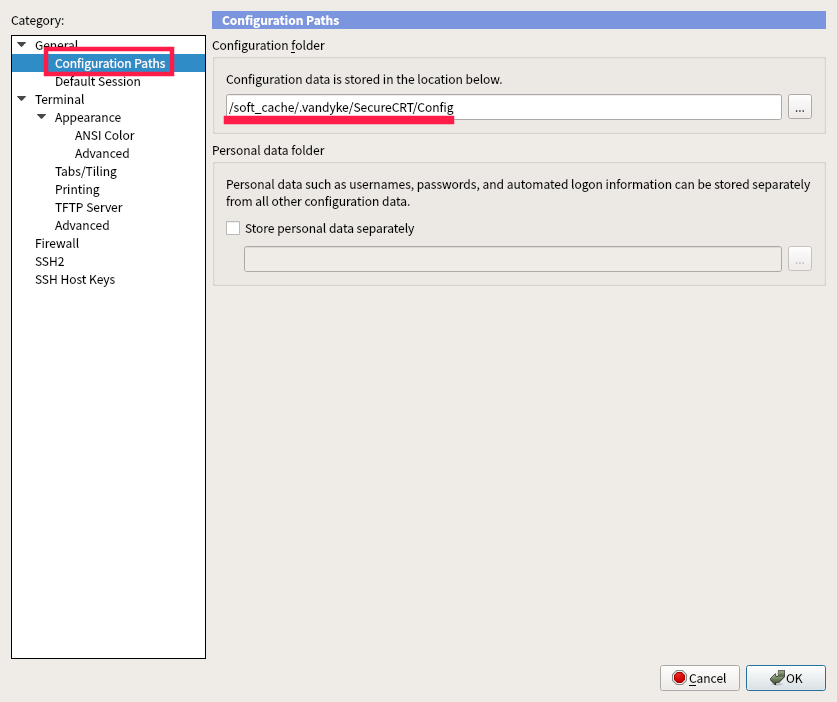The height and width of the screenshot is (702, 837).
Task: Select the SSH2 category
Action: 49,261
